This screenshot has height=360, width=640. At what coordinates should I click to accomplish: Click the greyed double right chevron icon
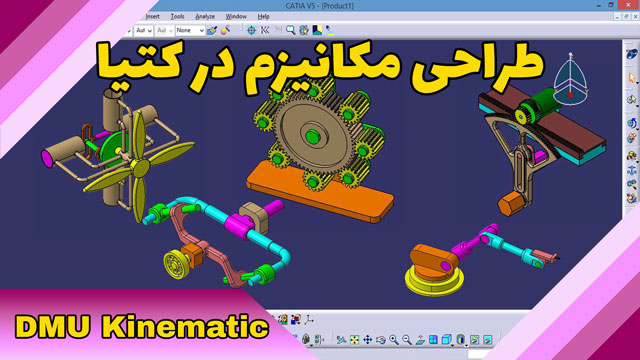(278, 30)
